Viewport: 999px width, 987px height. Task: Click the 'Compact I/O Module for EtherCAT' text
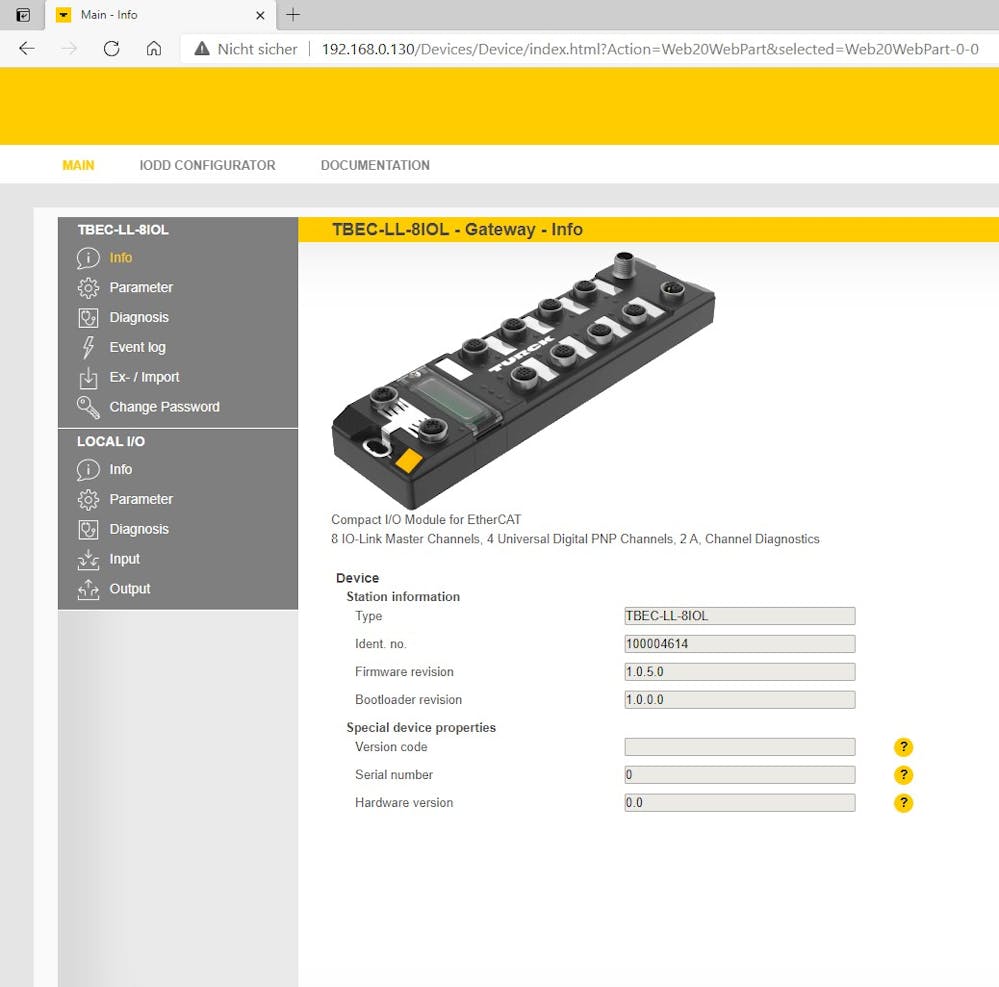pos(426,520)
